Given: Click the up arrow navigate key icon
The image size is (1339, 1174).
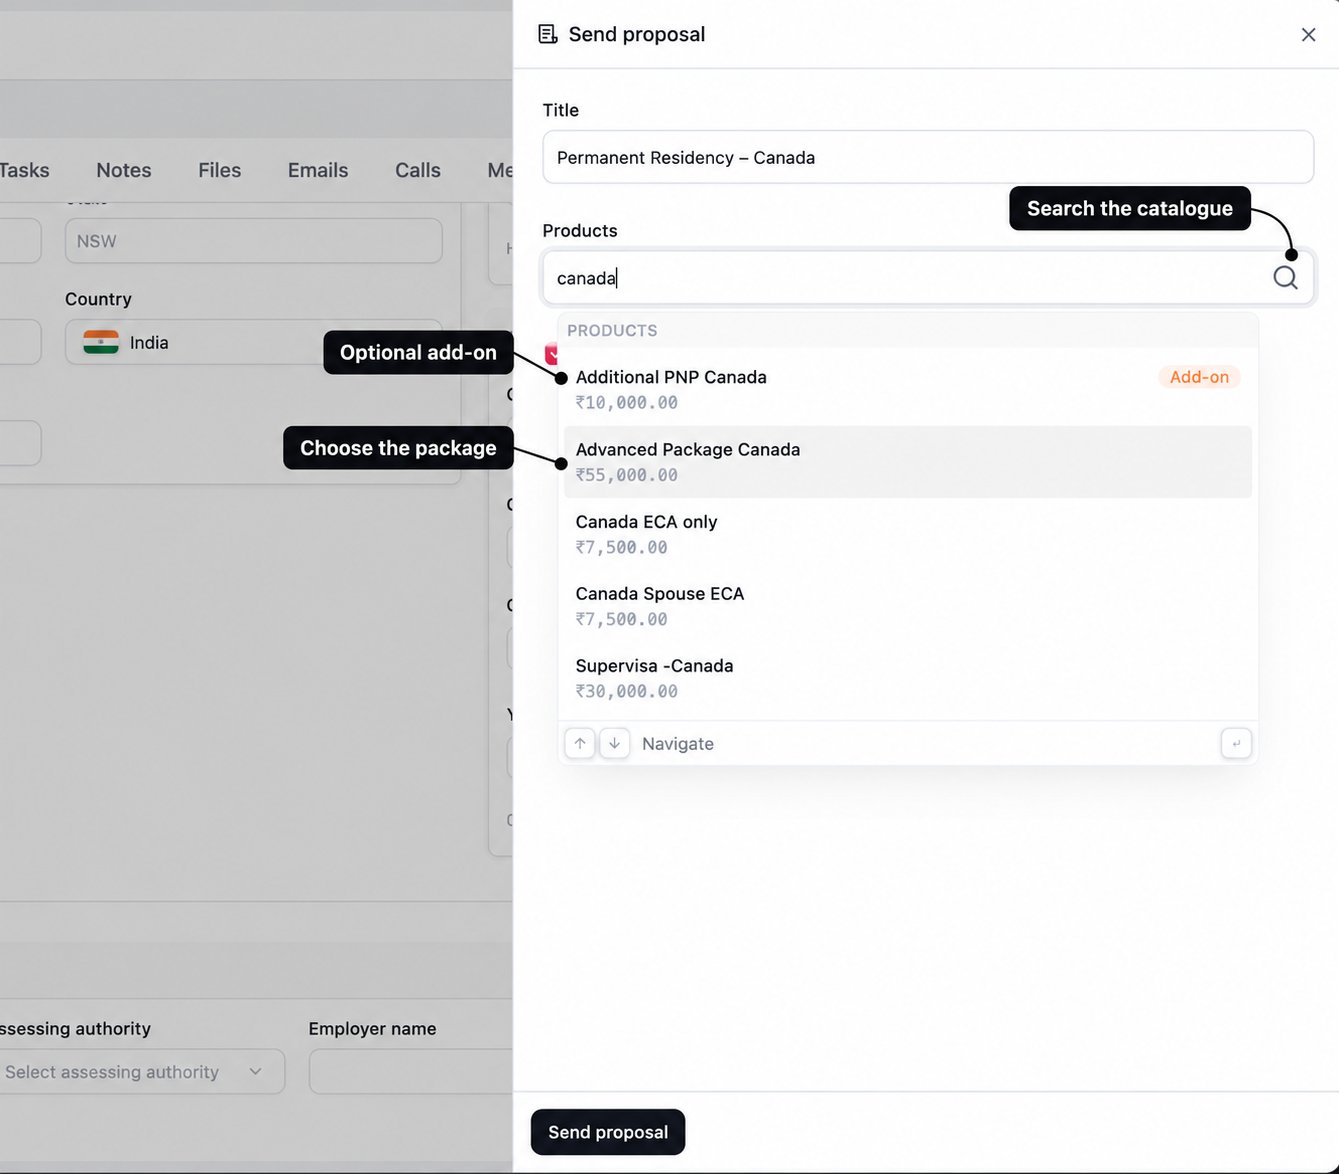Looking at the screenshot, I should coord(580,744).
